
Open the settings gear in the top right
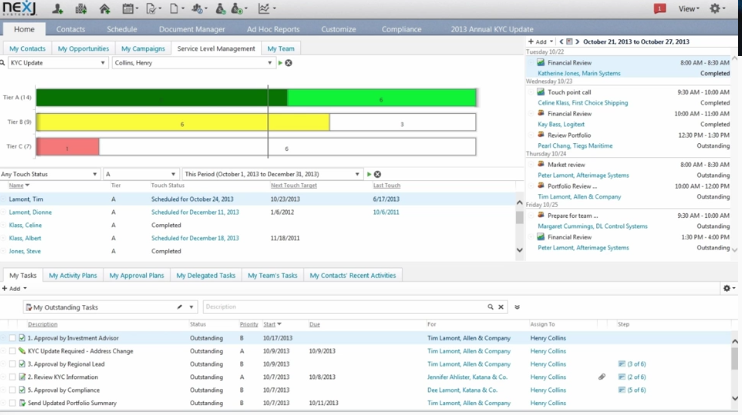(x=716, y=9)
